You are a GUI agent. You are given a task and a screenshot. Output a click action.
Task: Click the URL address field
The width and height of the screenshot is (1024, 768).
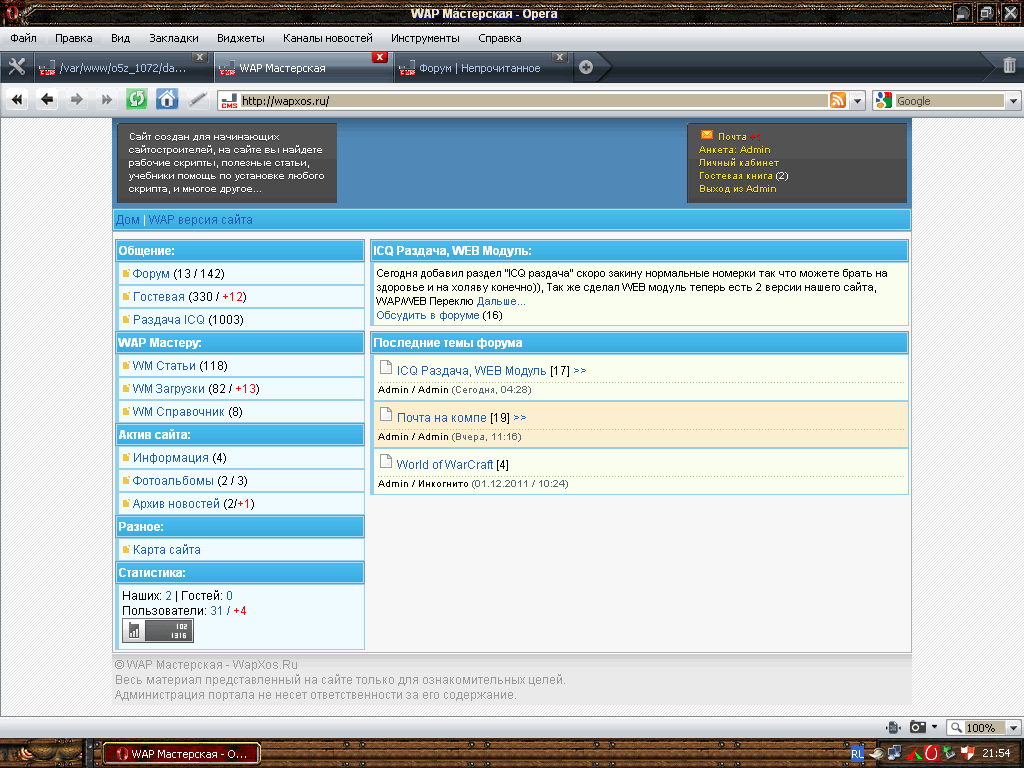coord(534,101)
